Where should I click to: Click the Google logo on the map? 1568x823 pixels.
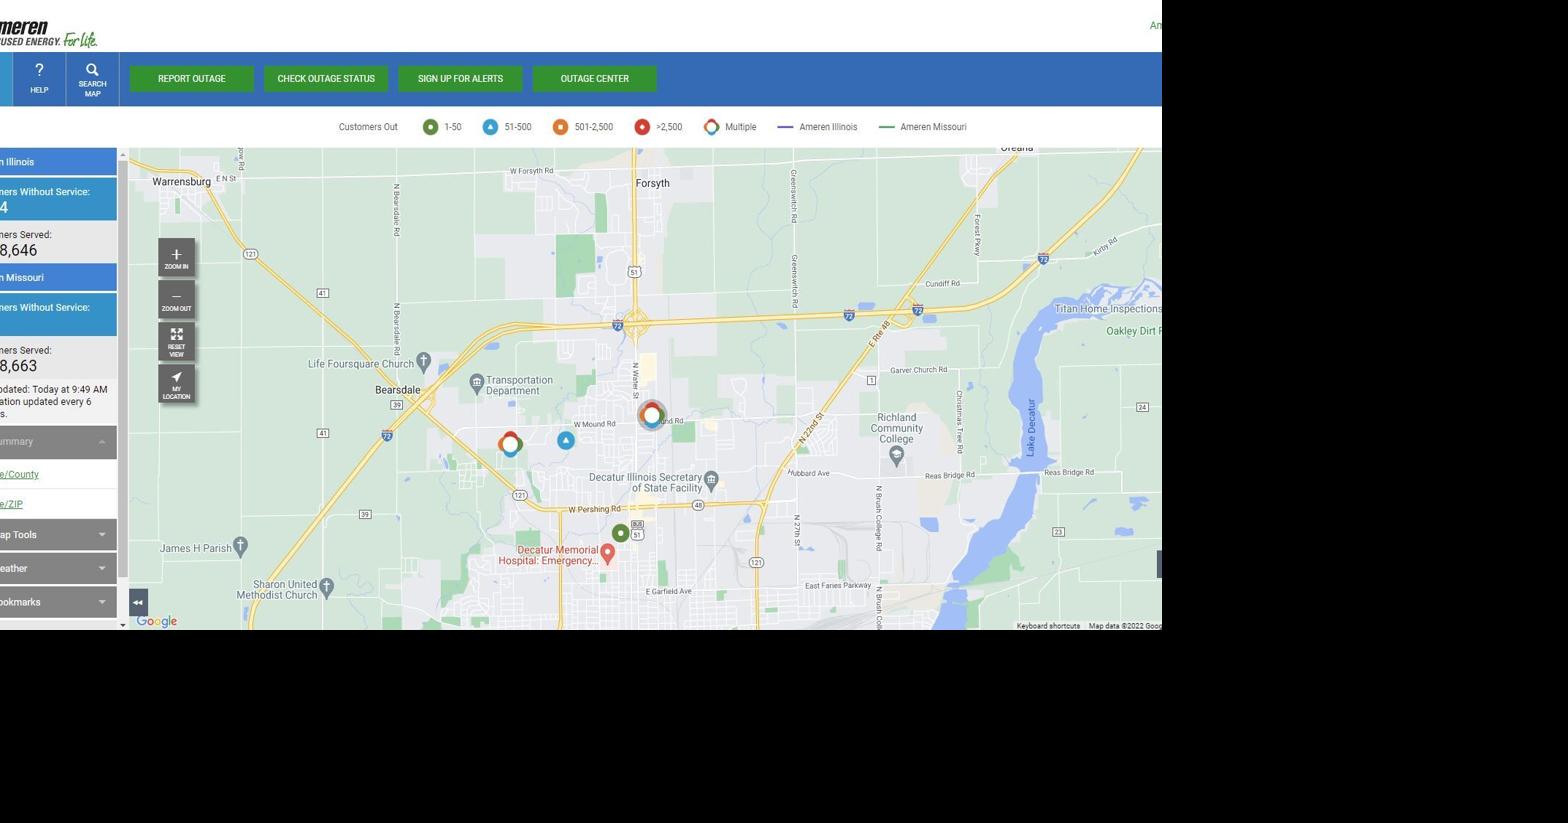click(157, 621)
